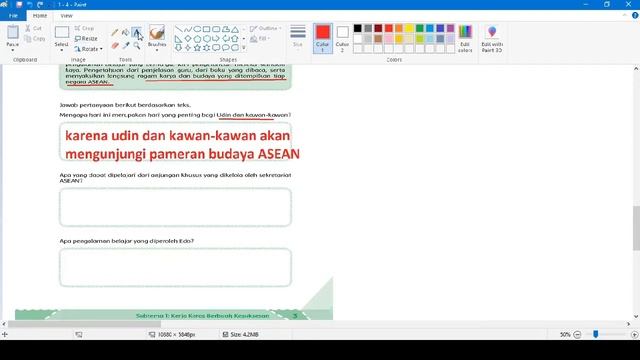Viewport: 640px width, 360px height.
Task: Switch to the Home tab
Action: click(40, 16)
